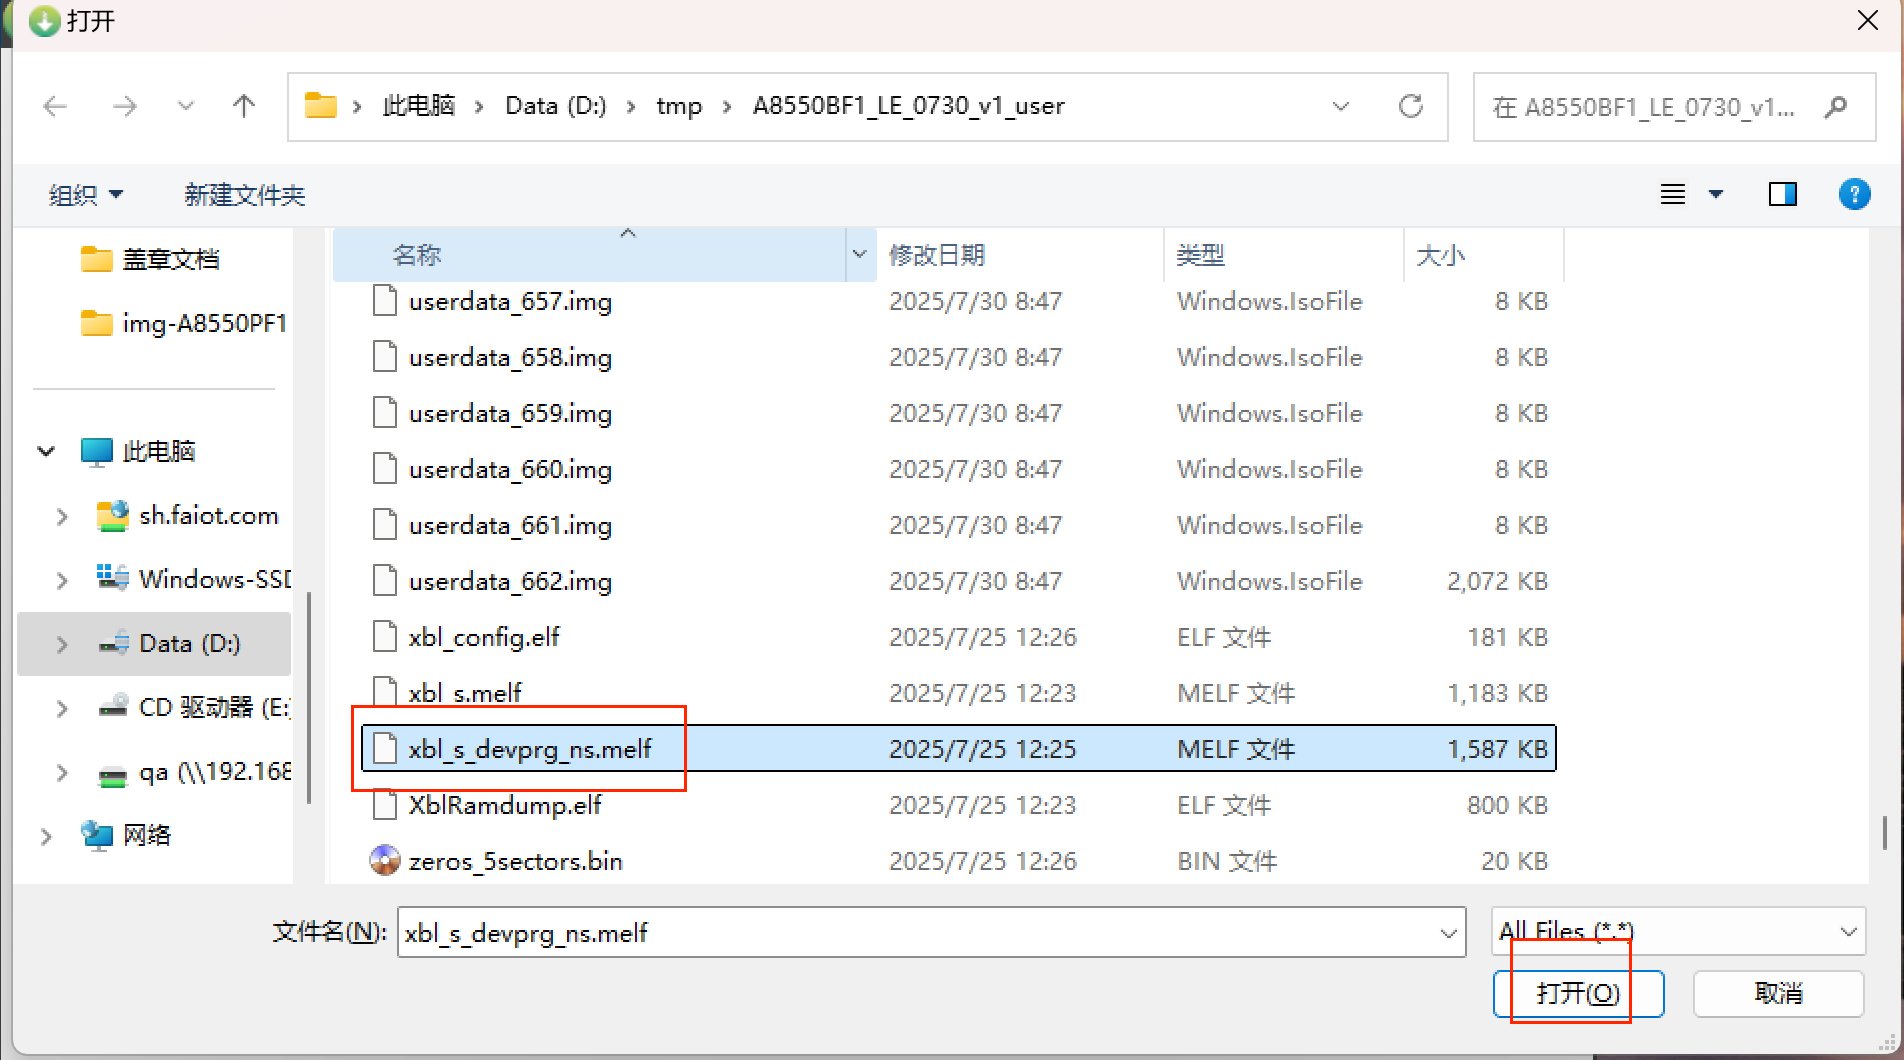Click XblRamdump.elf file icon

[385, 804]
